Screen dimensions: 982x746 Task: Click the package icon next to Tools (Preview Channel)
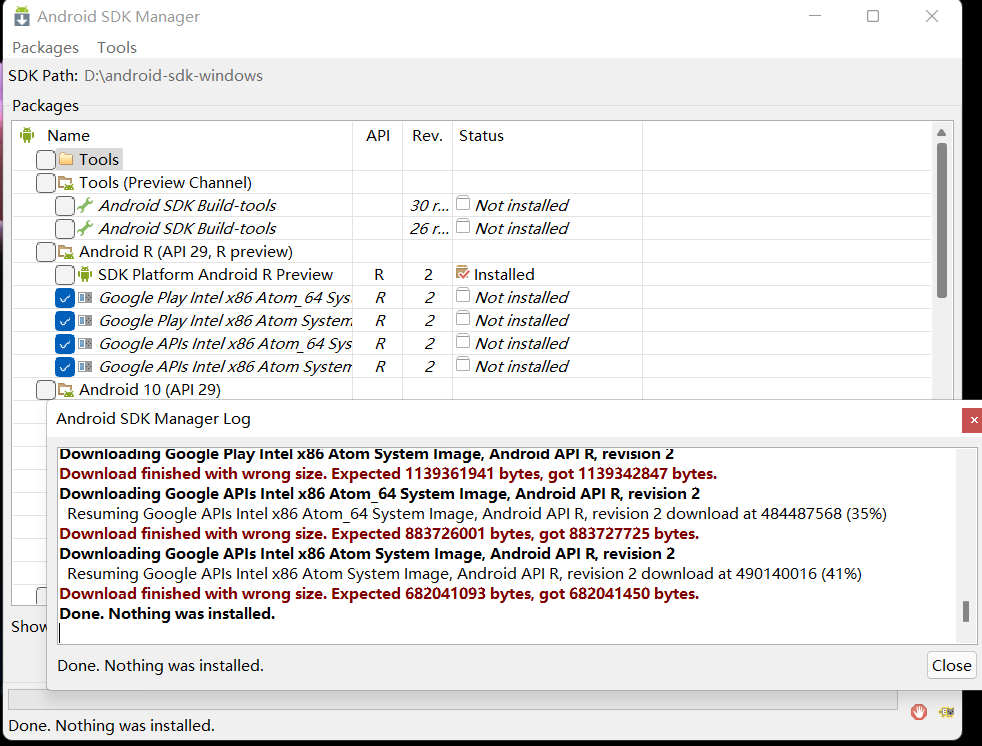66,182
